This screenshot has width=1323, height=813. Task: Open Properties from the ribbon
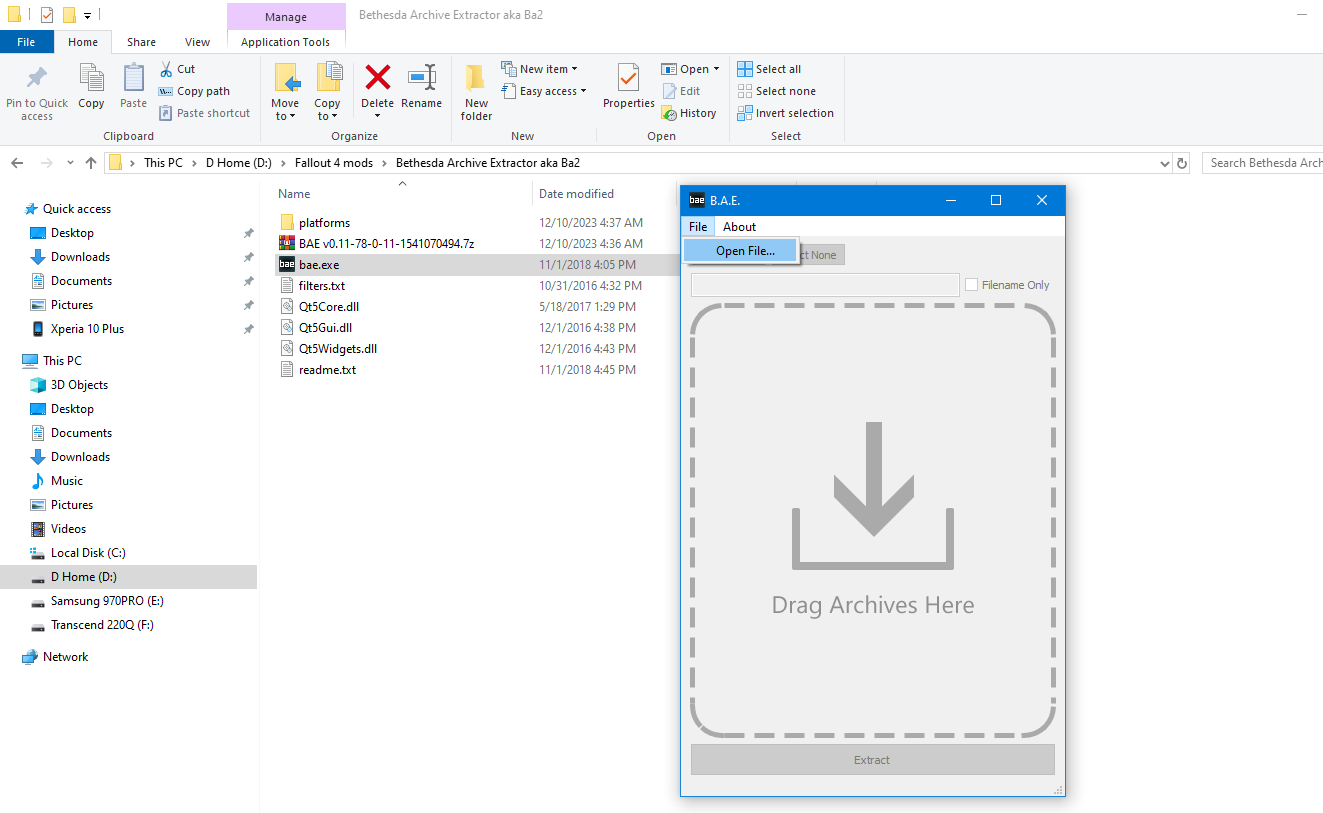tap(628, 78)
